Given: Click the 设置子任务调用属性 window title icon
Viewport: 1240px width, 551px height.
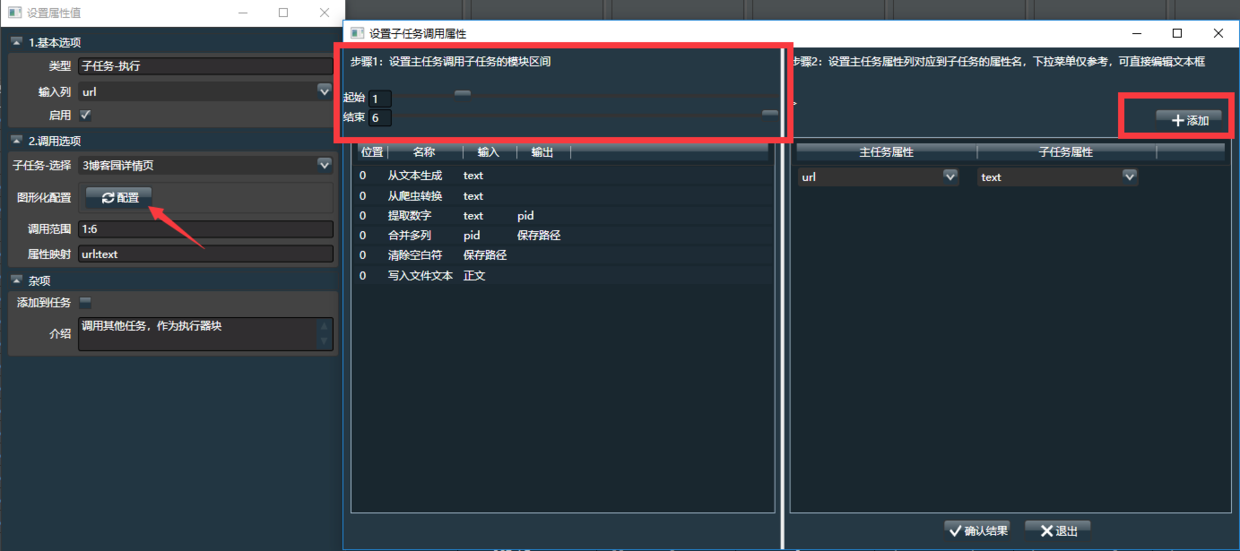Looking at the screenshot, I should [357, 33].
